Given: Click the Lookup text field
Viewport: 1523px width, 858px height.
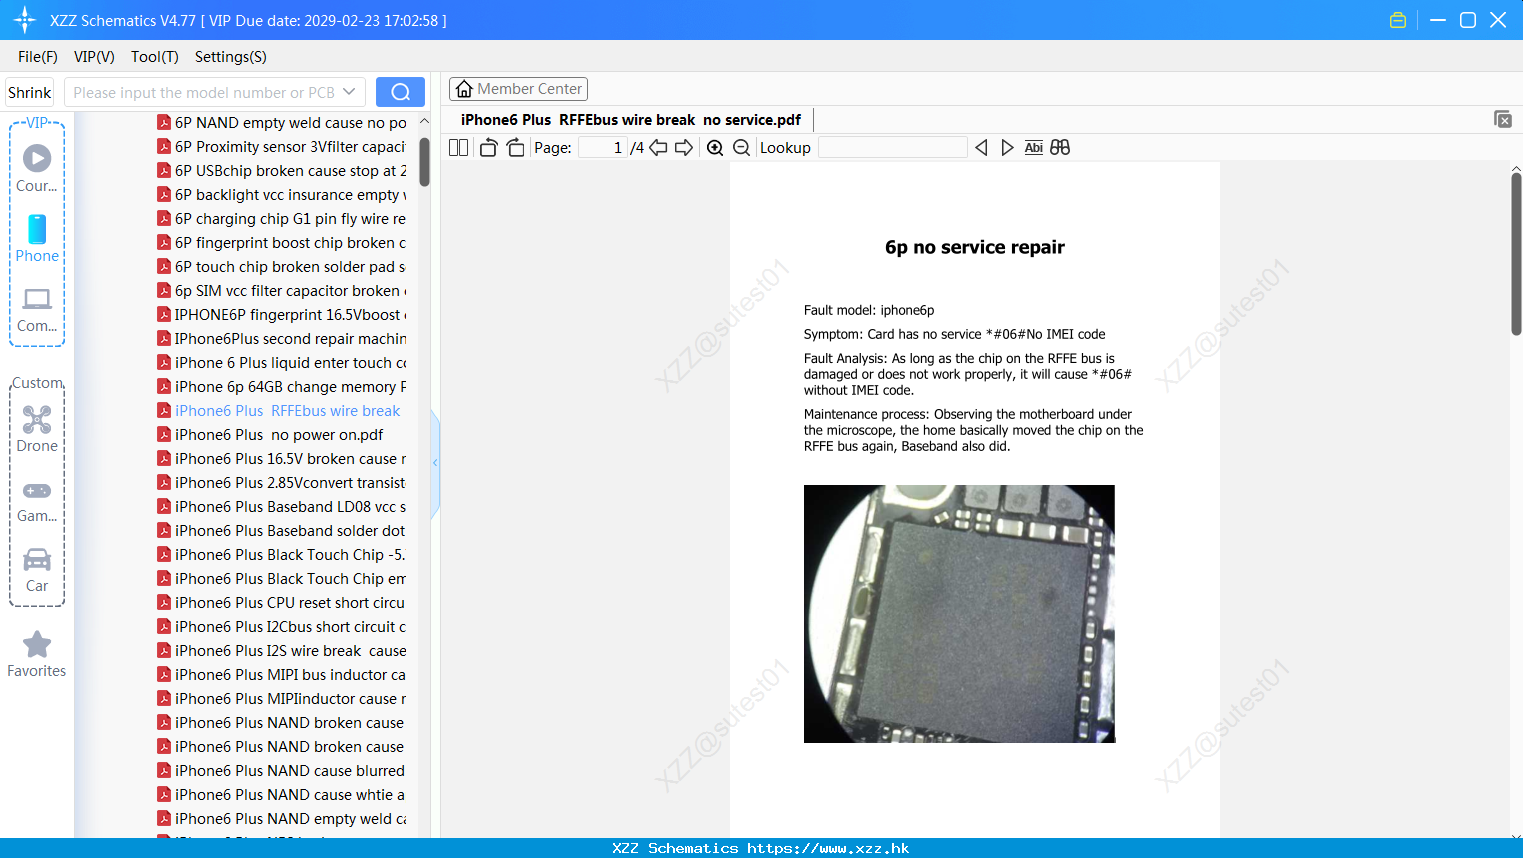Looking at the screenshot, I should coord(892,147).
